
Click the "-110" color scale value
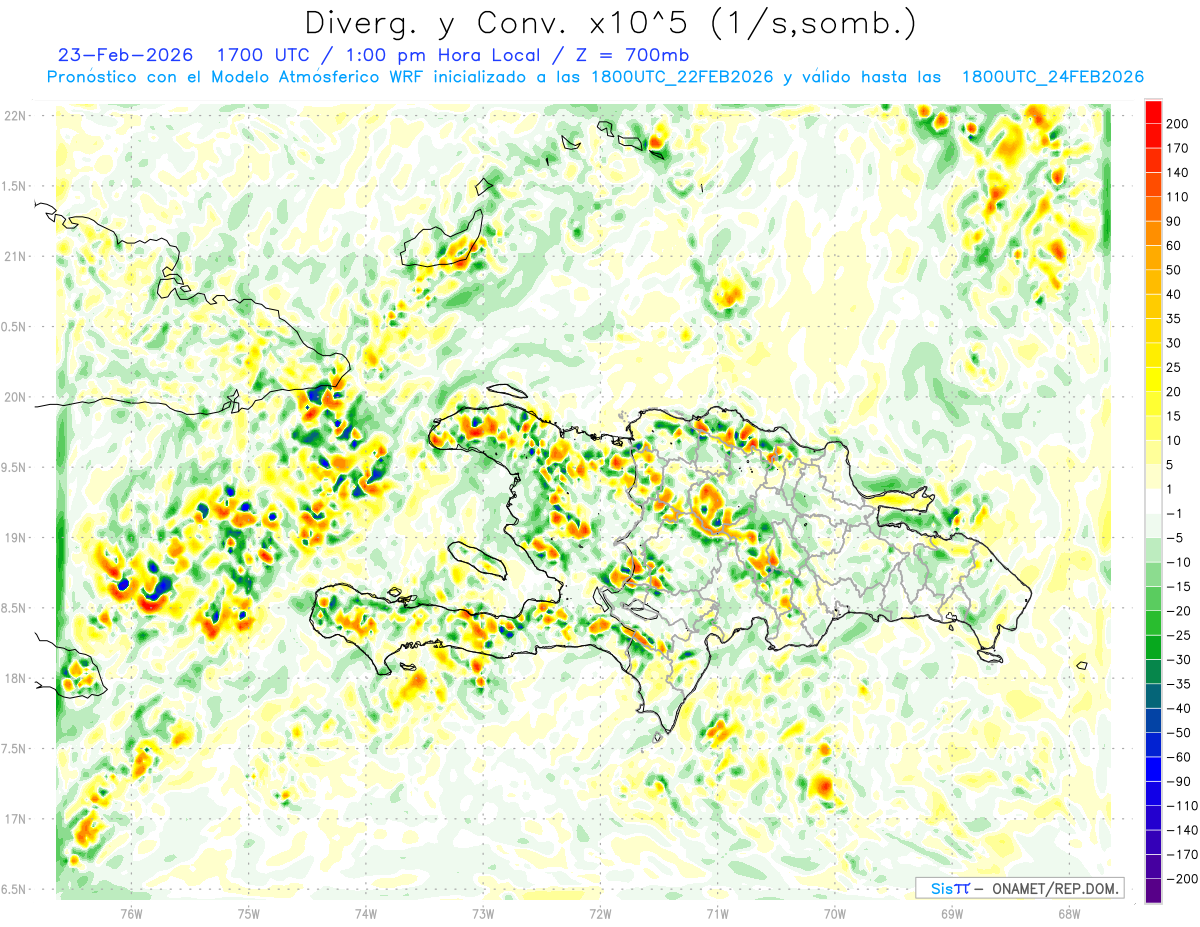coord(1183,806)
